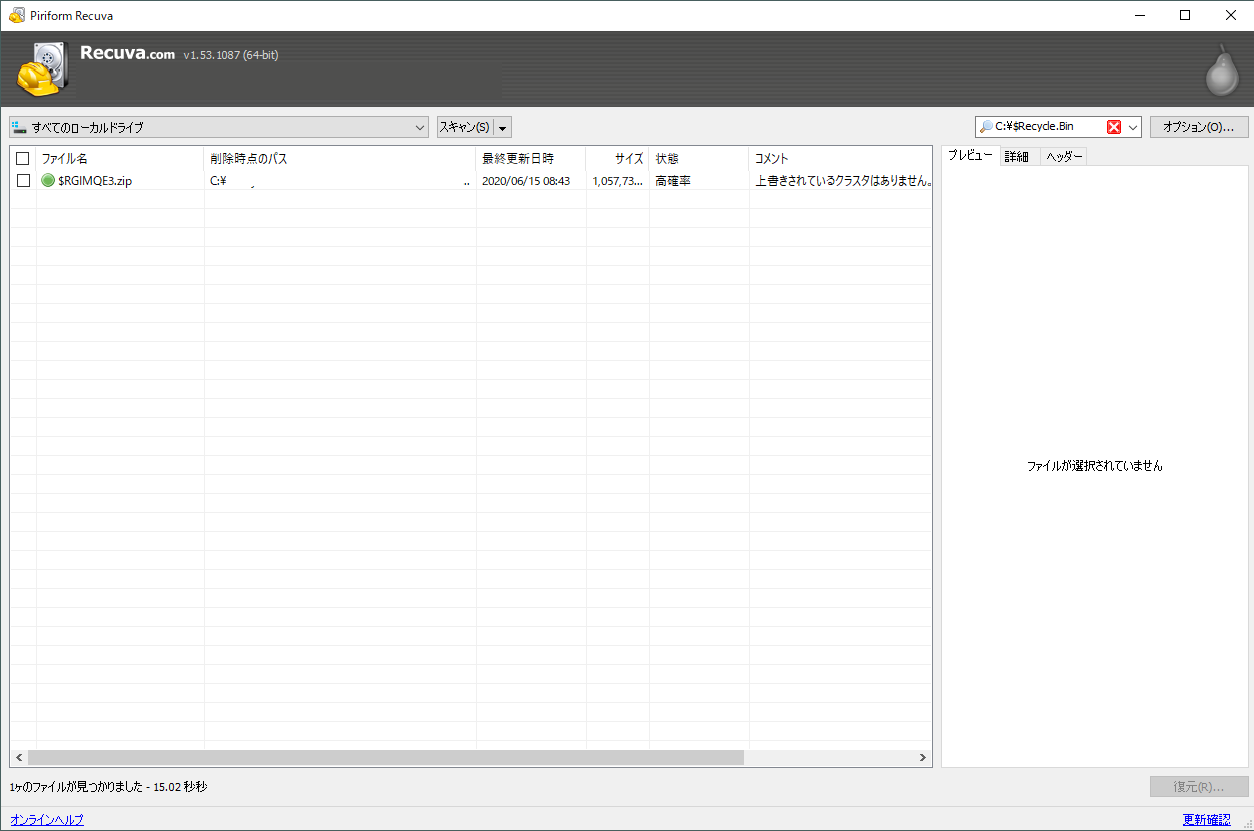Expand the filter path dropdown arrow
Screen dimensions: 1254x831
[1132, 127]
